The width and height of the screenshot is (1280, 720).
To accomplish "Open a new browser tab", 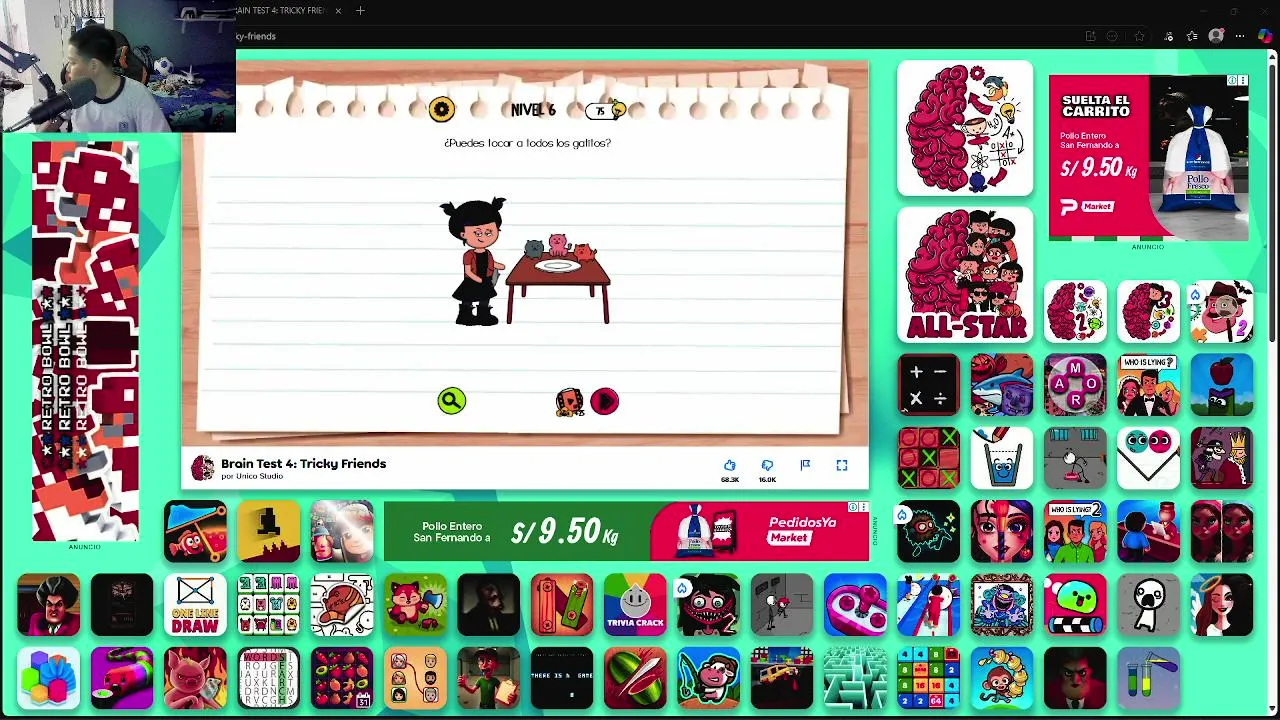I will 360,11.
